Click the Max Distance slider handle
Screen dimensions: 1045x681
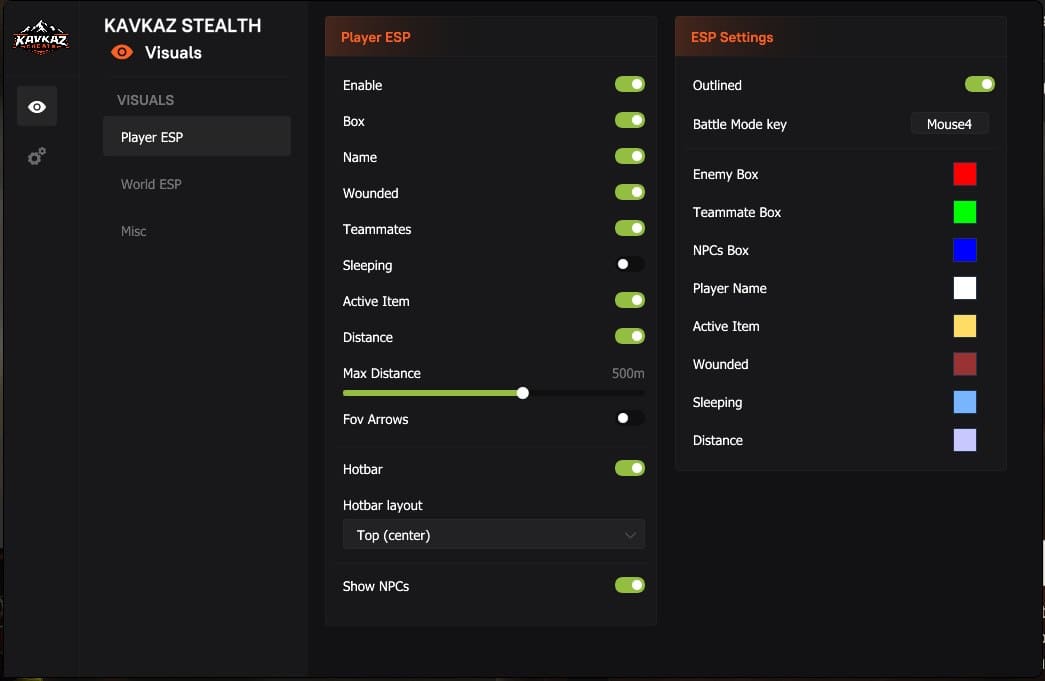point(523,393)
